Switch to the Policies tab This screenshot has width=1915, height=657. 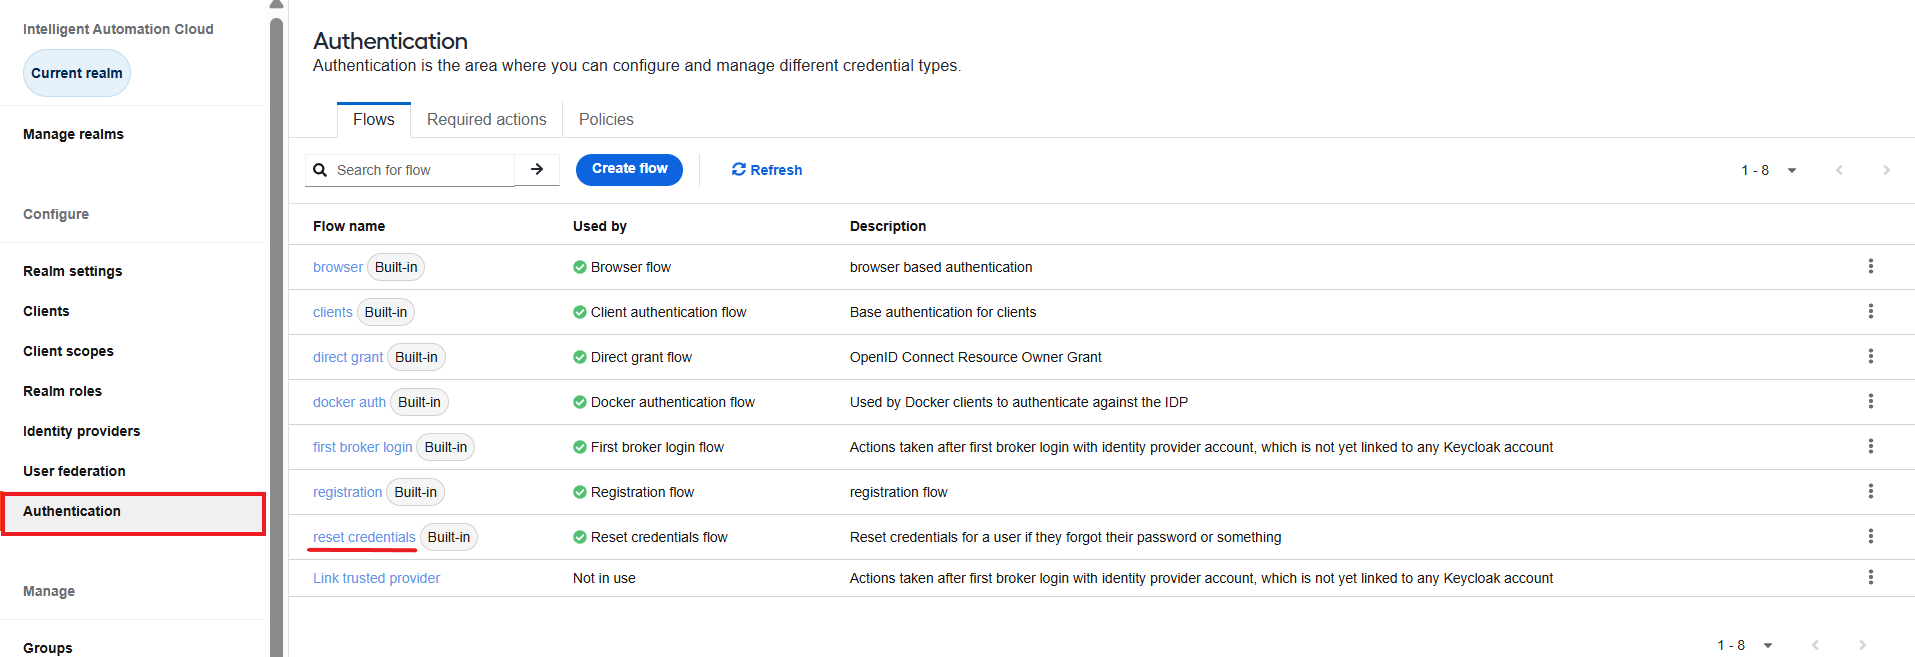606,120
